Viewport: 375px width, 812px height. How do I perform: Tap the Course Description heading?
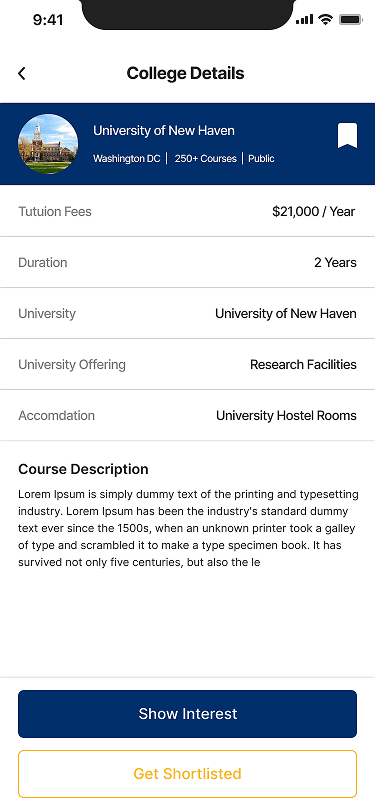pyautogui.click(x=83, y=469)
